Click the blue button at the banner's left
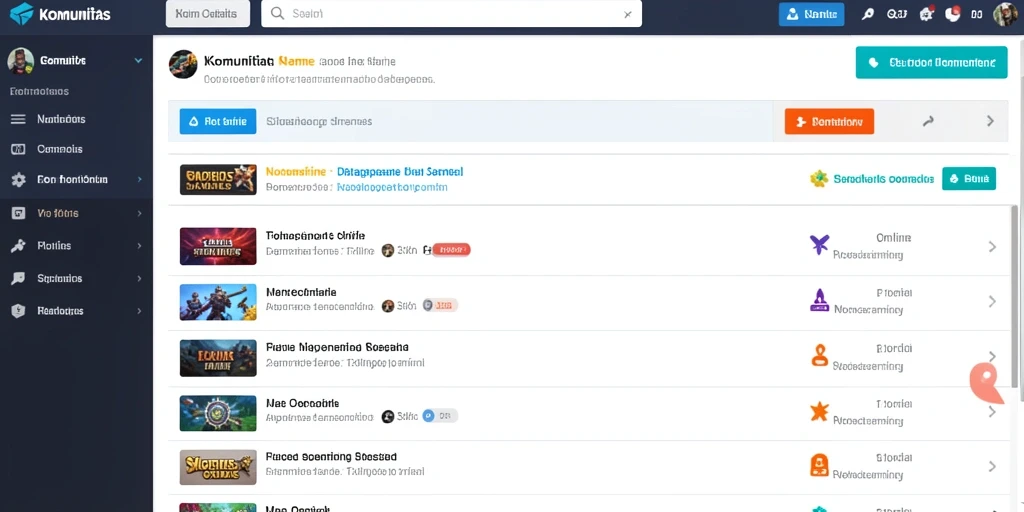 coord(217,121)
